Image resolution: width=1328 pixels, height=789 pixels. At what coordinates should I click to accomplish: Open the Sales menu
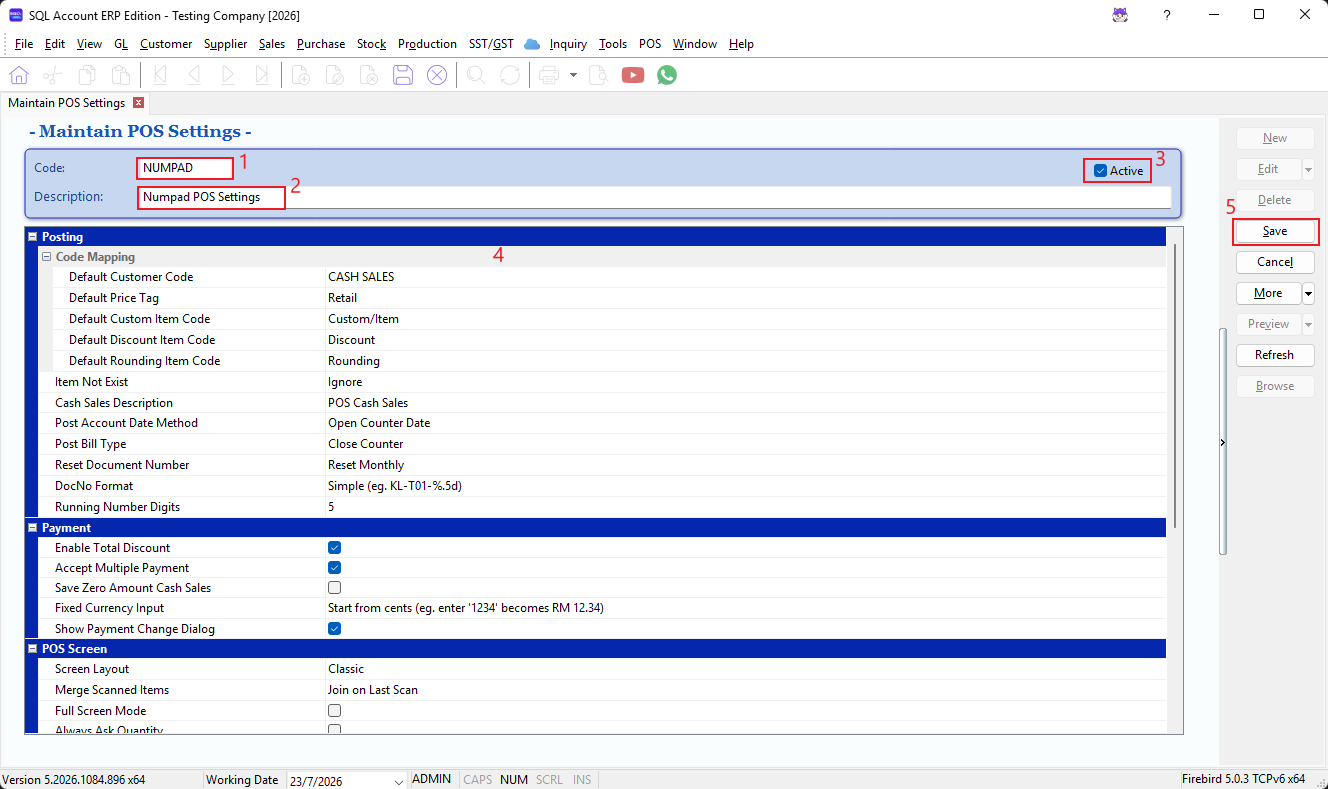[x=272, y=44]
